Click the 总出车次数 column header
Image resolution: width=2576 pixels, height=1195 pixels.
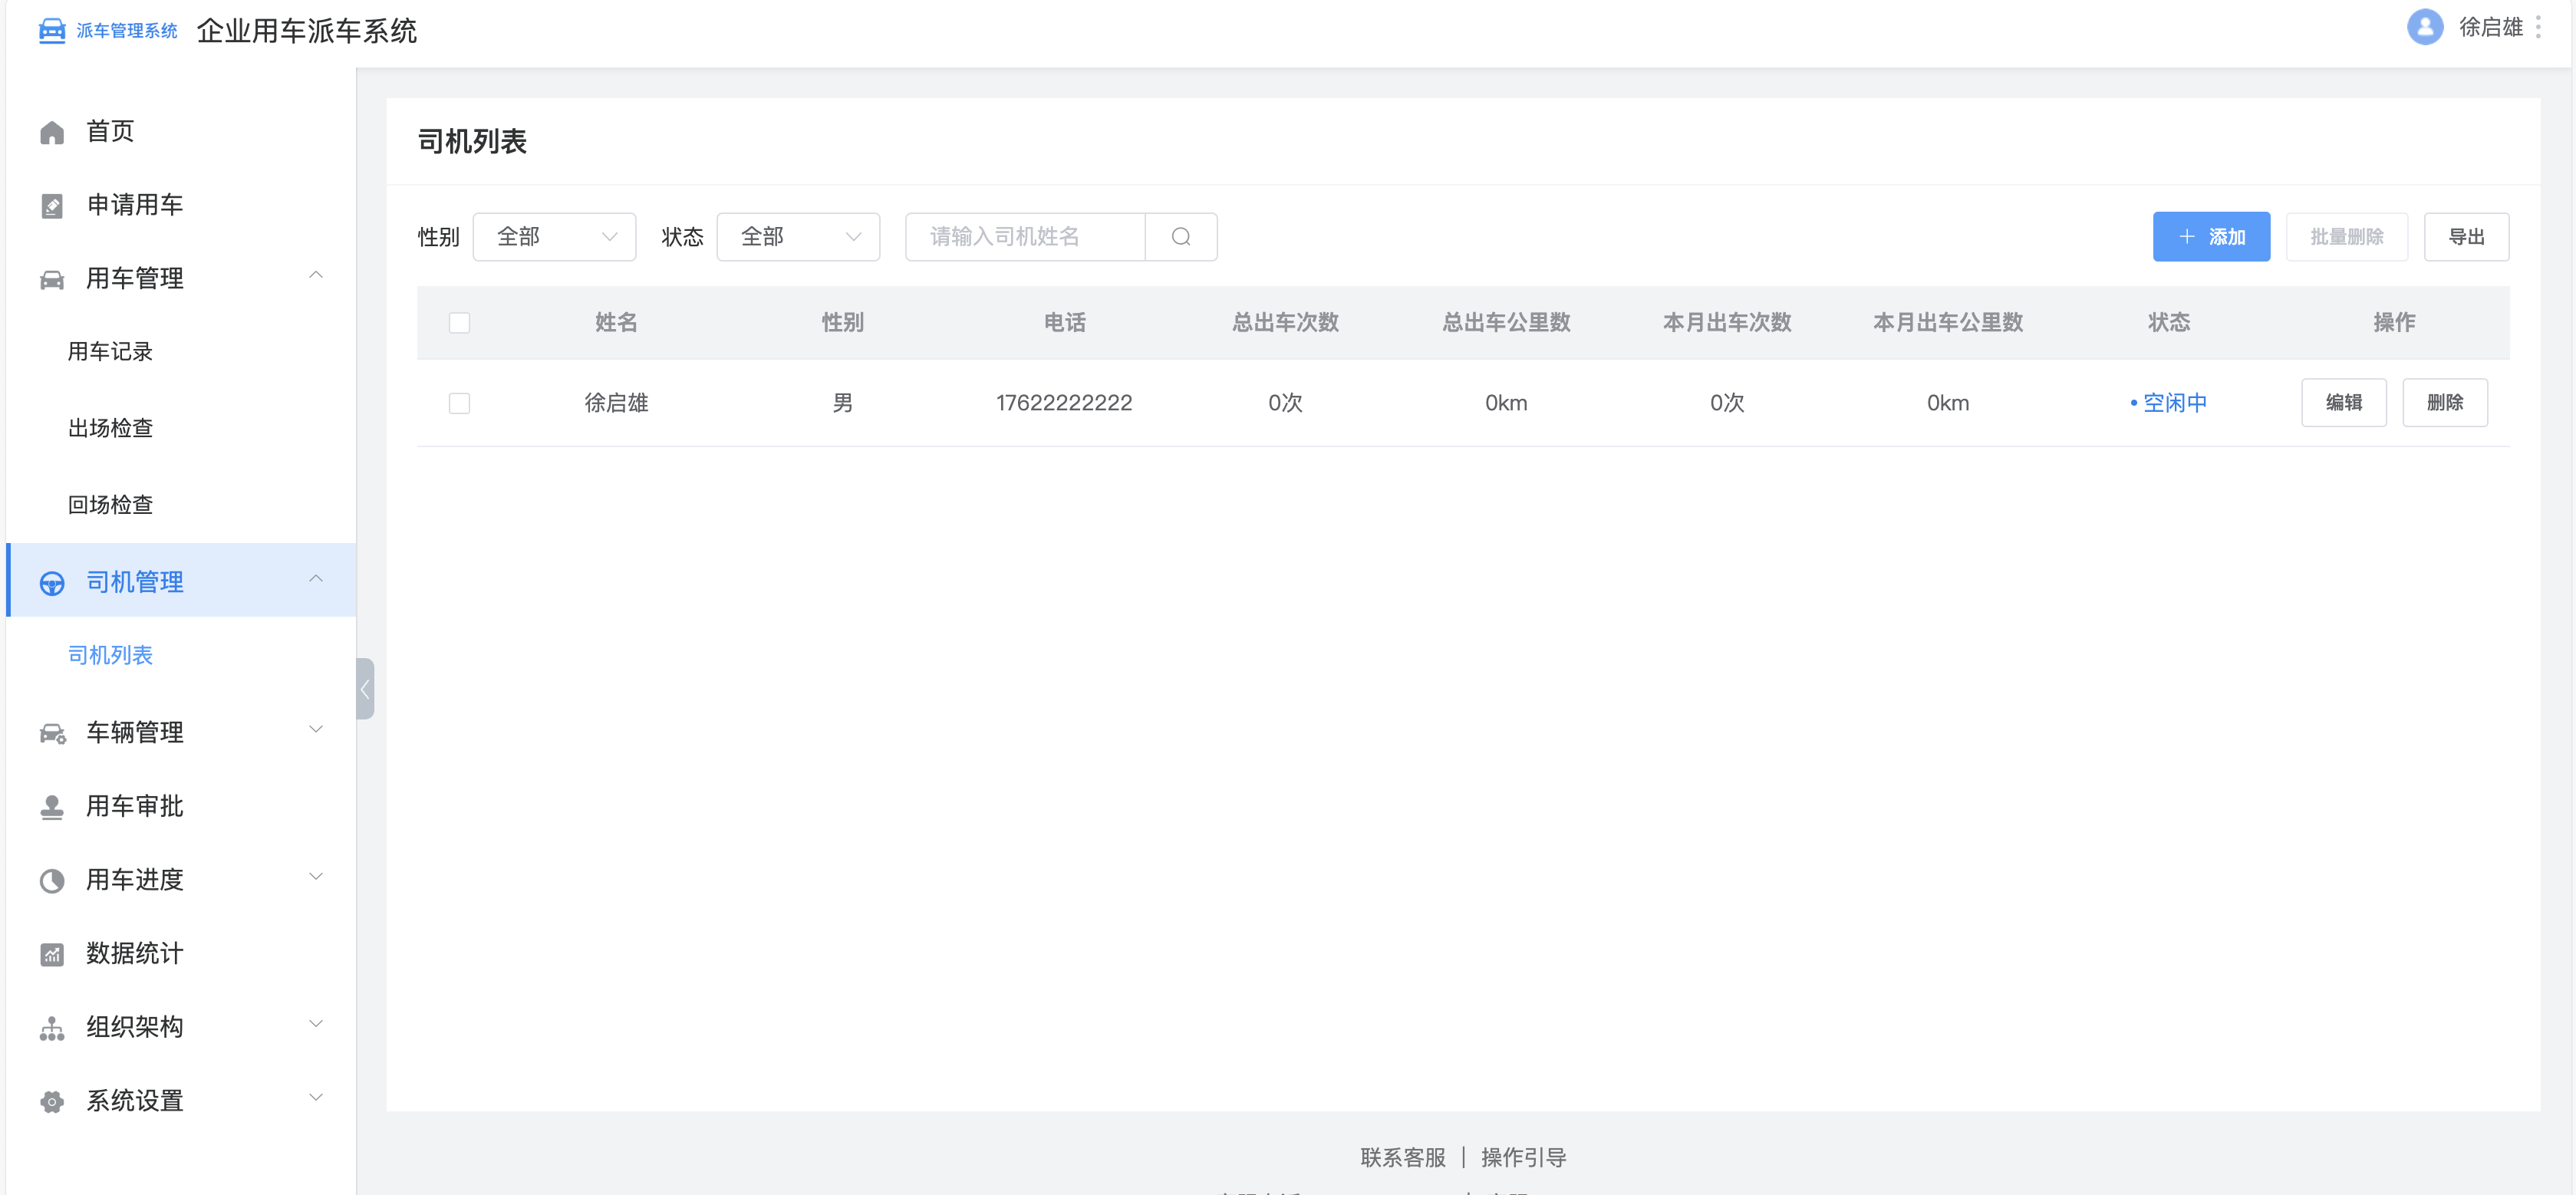coord(1285,323)
